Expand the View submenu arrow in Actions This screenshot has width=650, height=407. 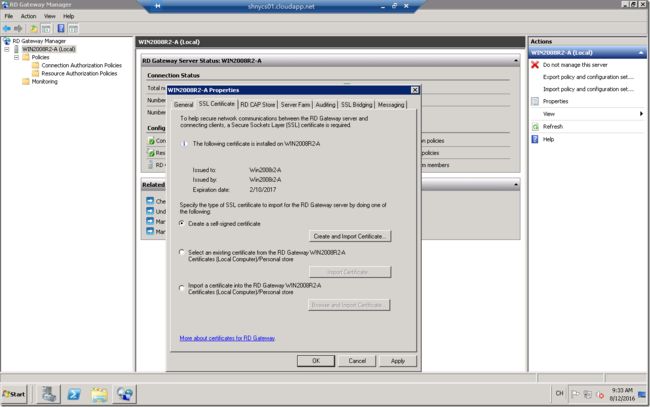tap(641, 114)
